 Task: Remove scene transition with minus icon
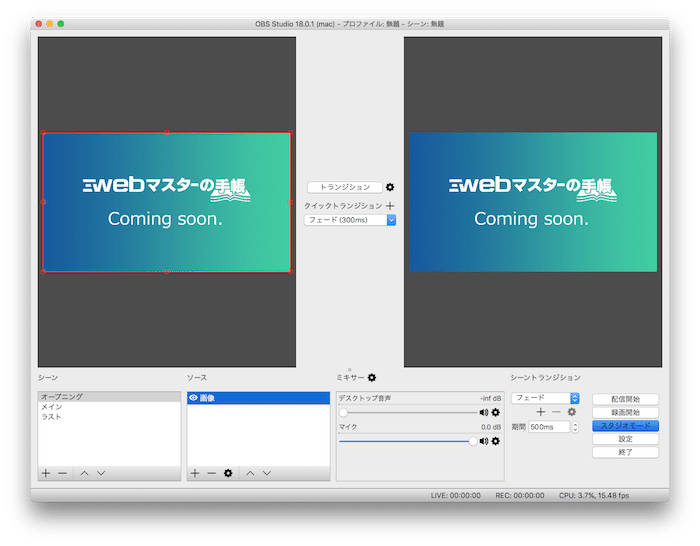(556, 412)
